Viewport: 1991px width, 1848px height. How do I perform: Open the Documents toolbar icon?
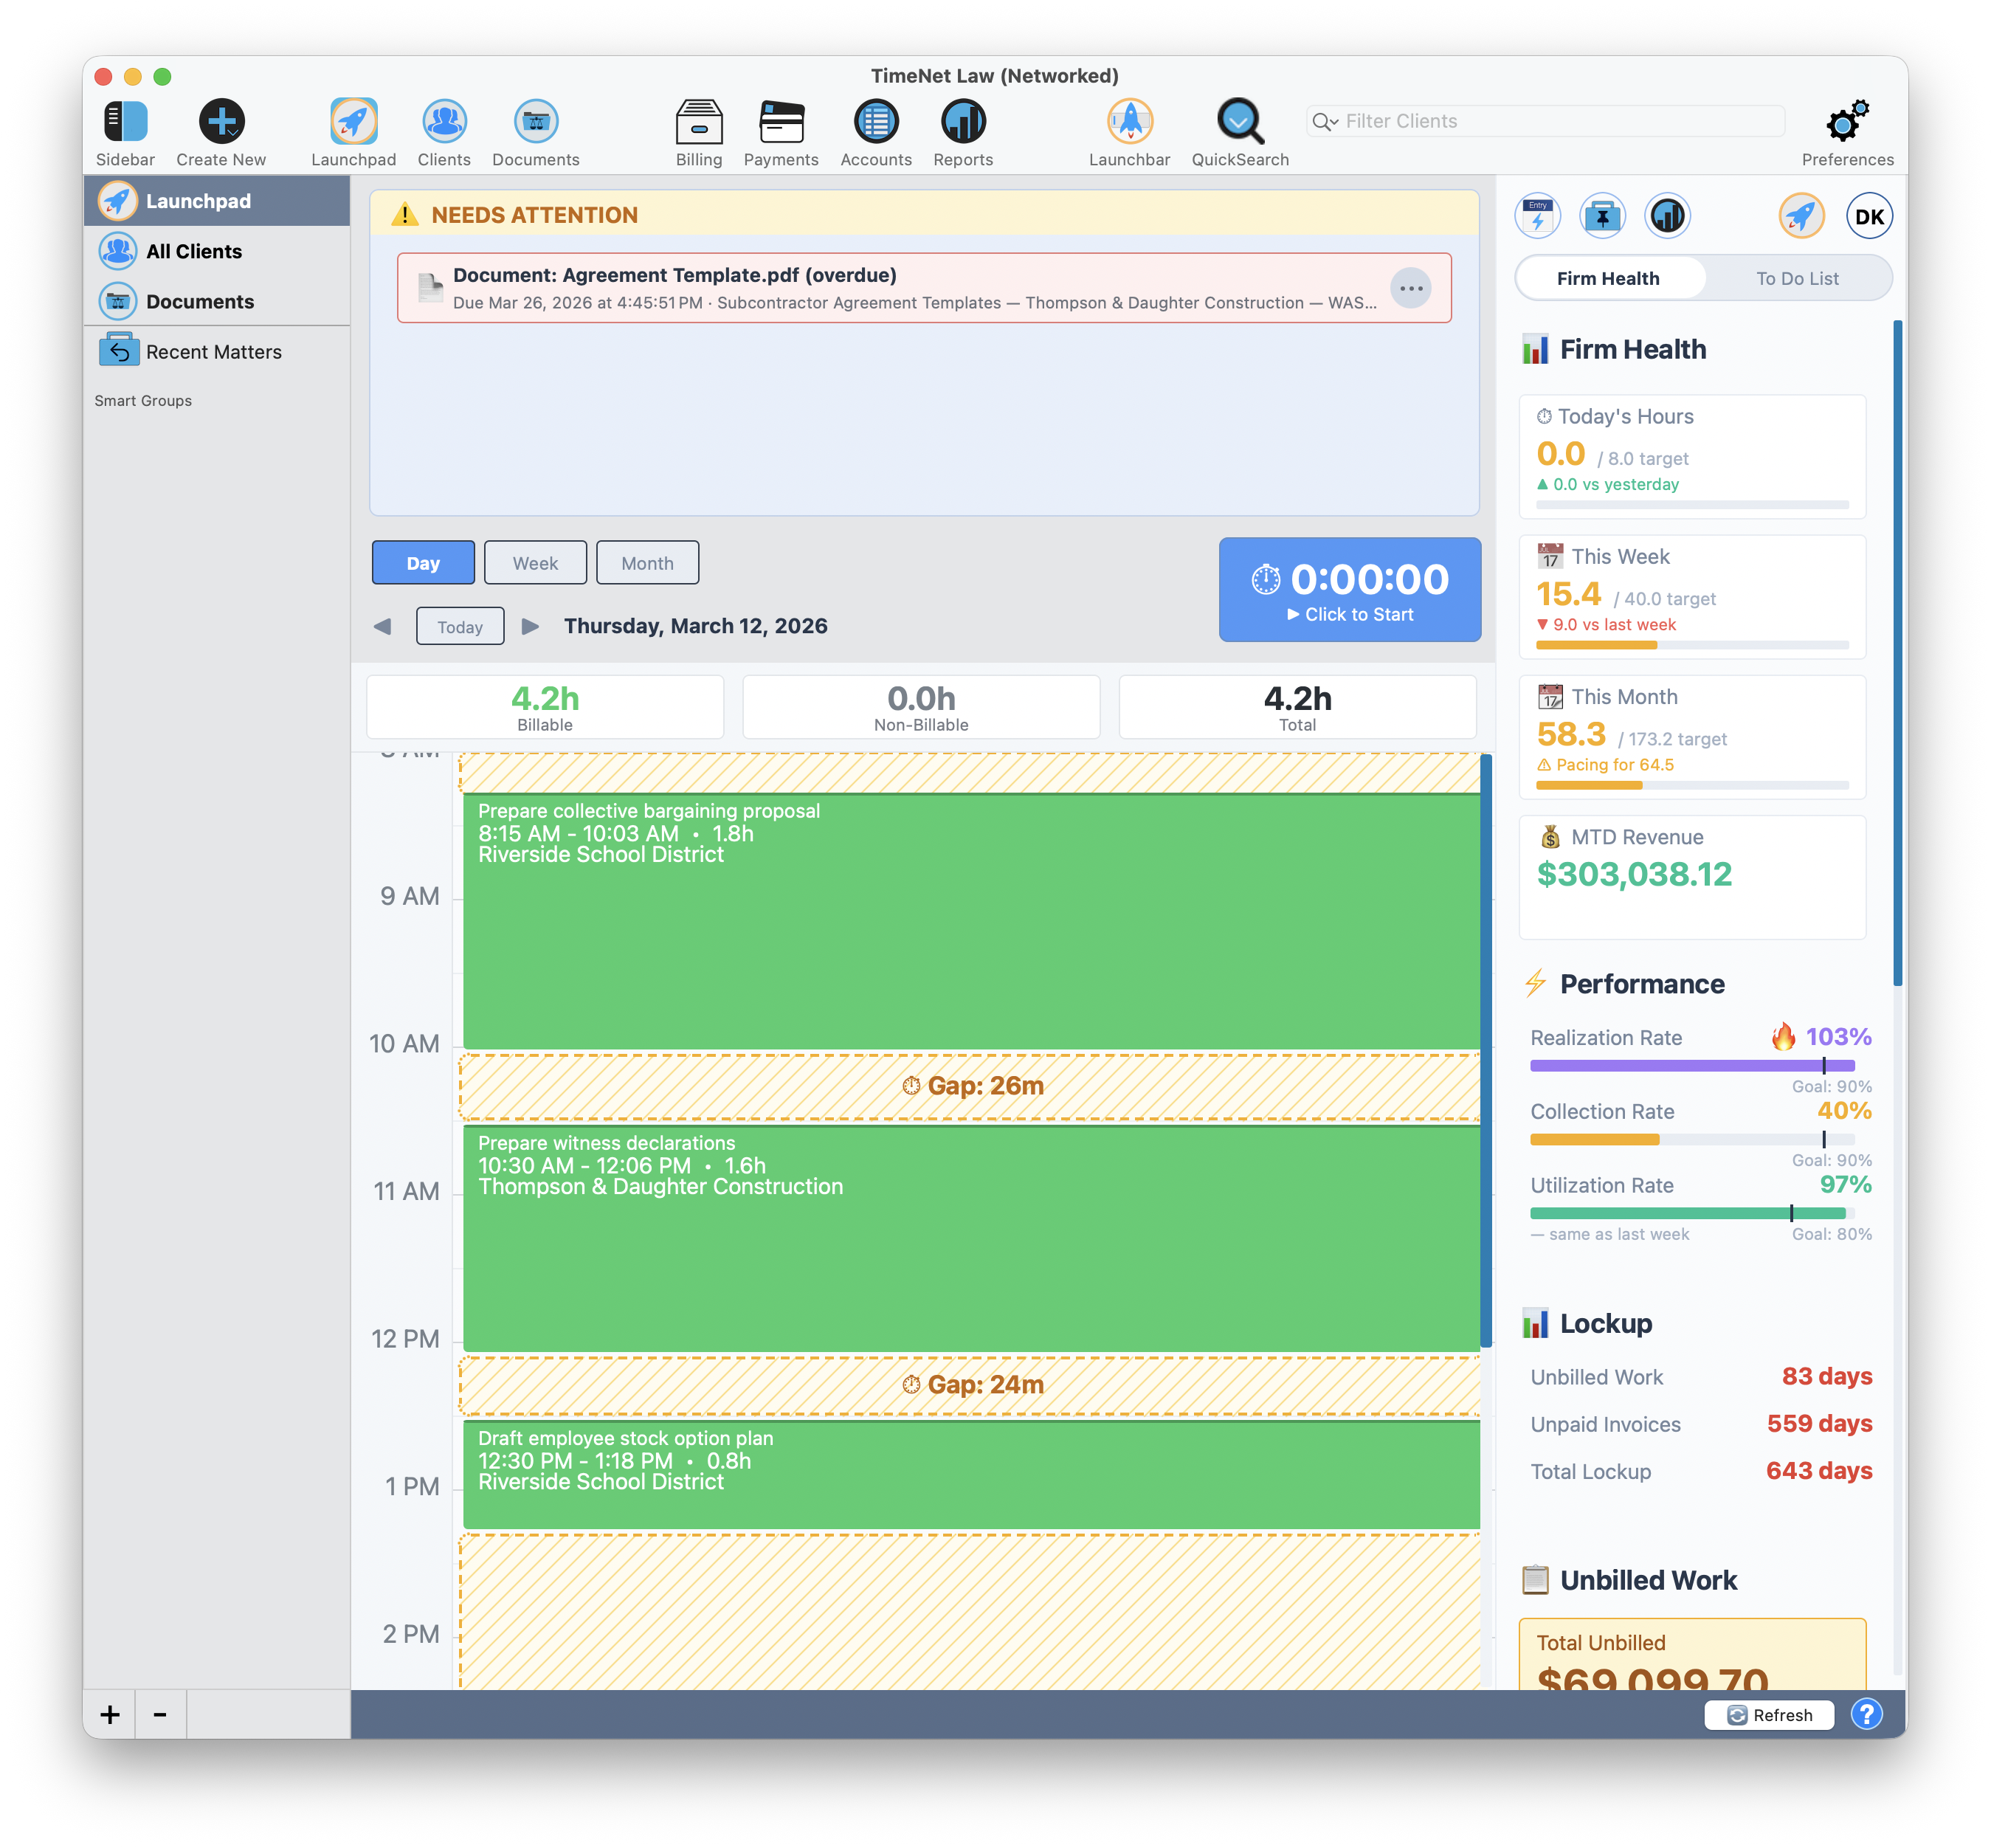[x=536, y=120]
